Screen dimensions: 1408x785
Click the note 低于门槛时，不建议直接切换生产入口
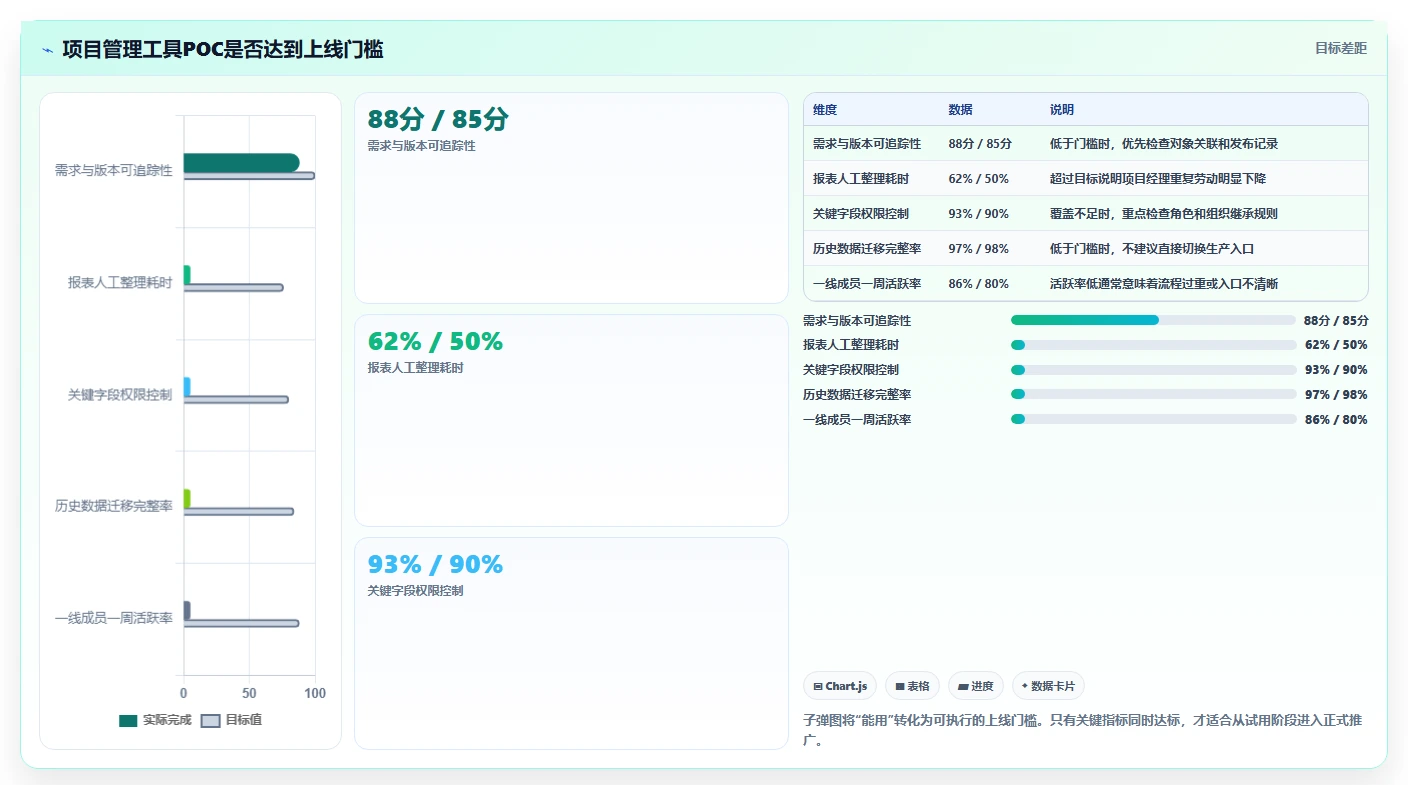(1152, 249)
